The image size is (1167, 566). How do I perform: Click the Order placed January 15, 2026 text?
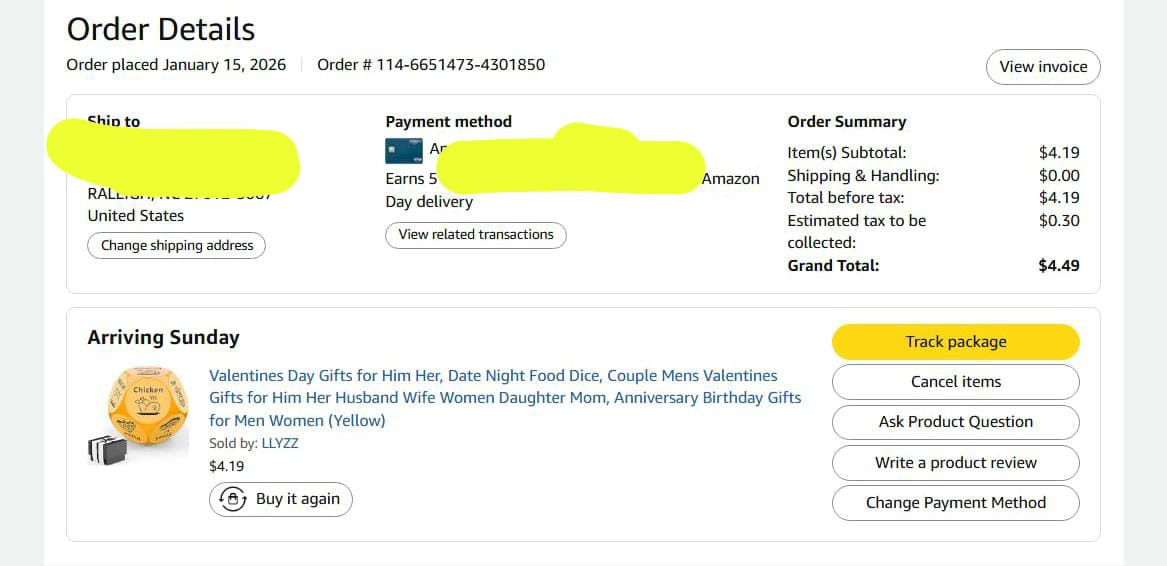coord(176,65)
